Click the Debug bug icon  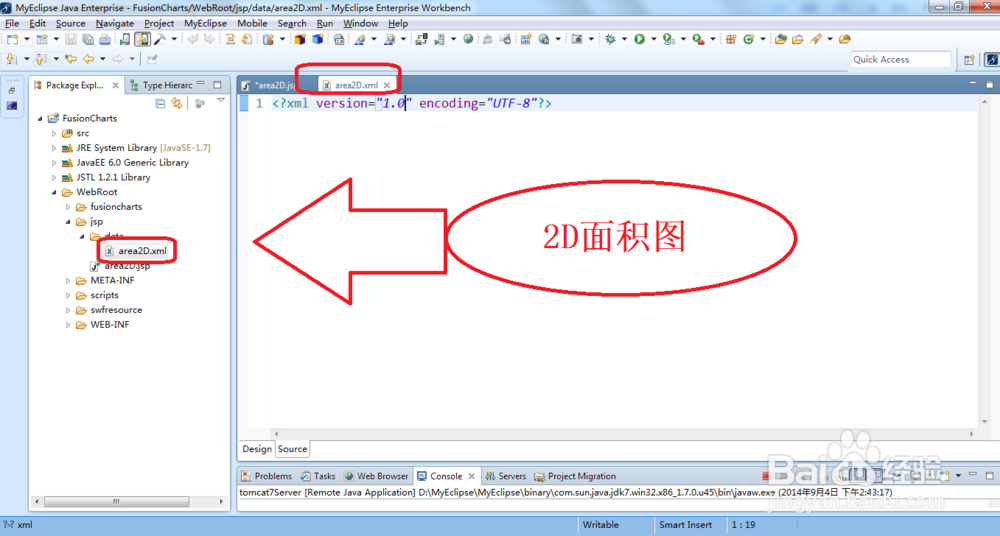point(610,39)
